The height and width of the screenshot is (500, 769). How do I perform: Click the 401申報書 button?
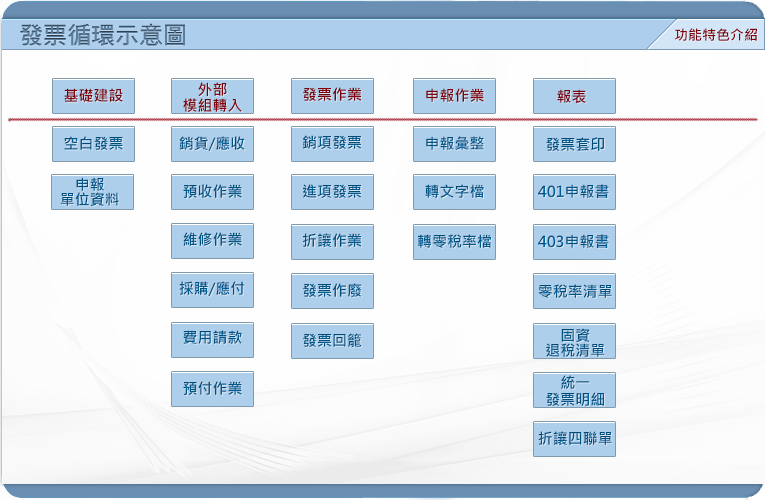(574, 192)
